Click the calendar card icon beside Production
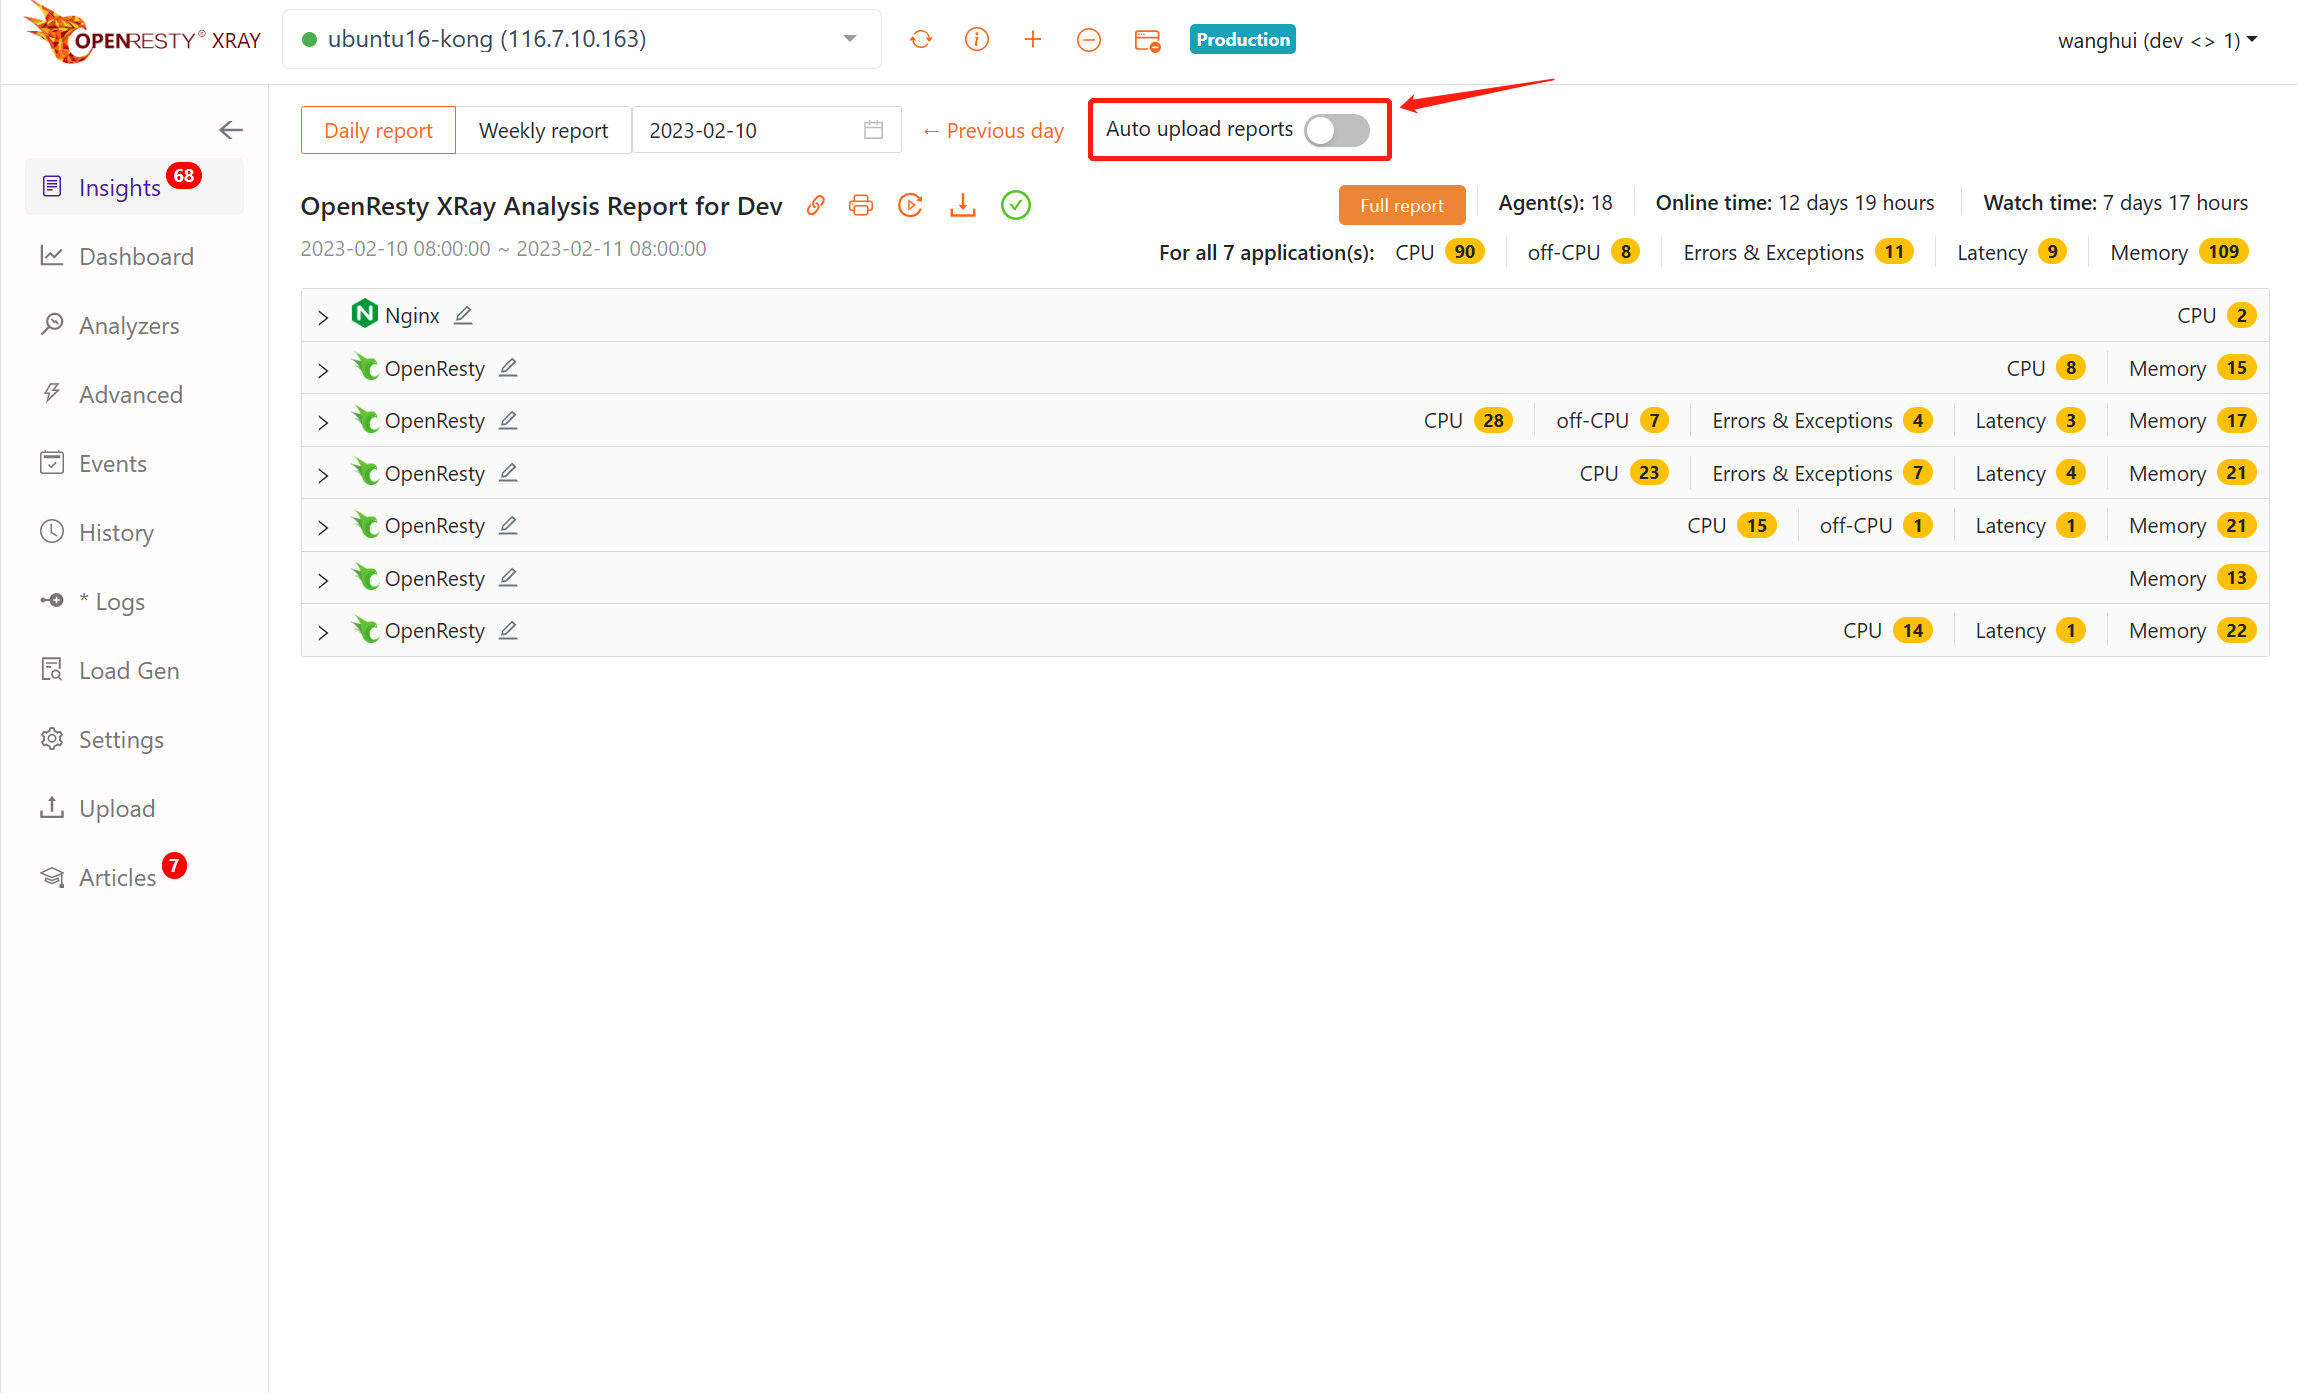The width and height of the screenshot is (2298, 1393). click(x=1147, y=40)
